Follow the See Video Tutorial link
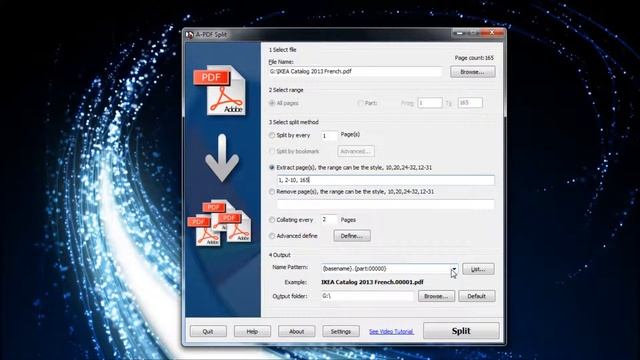 tap(391, 331)
